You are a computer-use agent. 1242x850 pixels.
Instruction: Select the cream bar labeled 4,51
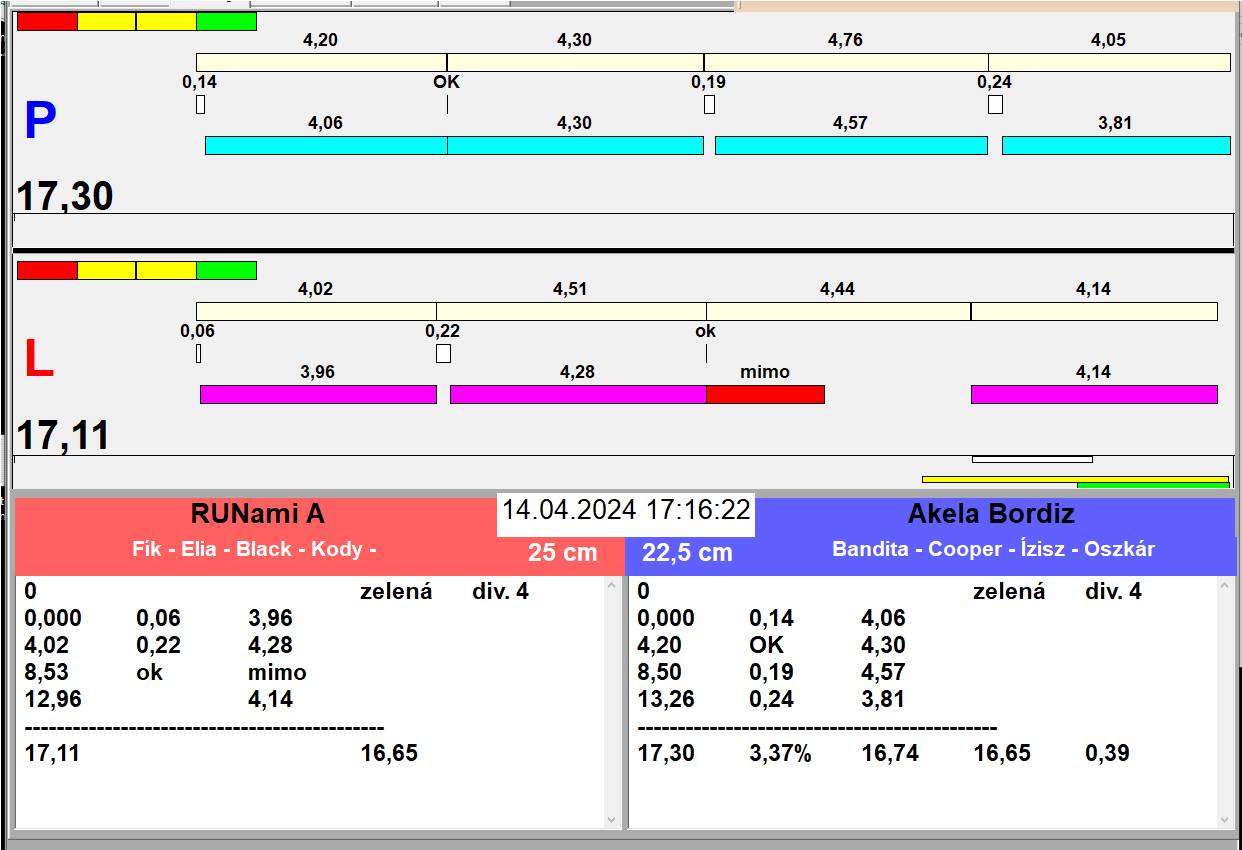571,311
